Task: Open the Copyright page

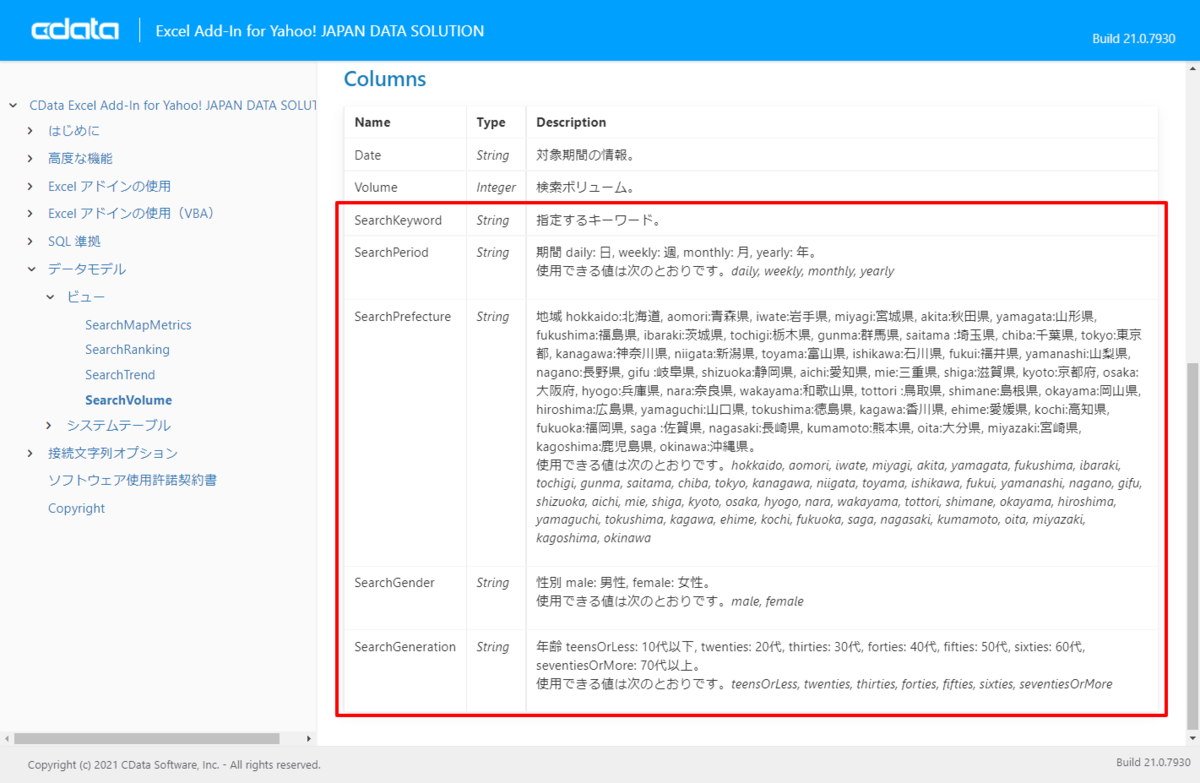Action: tap(76, 508)
